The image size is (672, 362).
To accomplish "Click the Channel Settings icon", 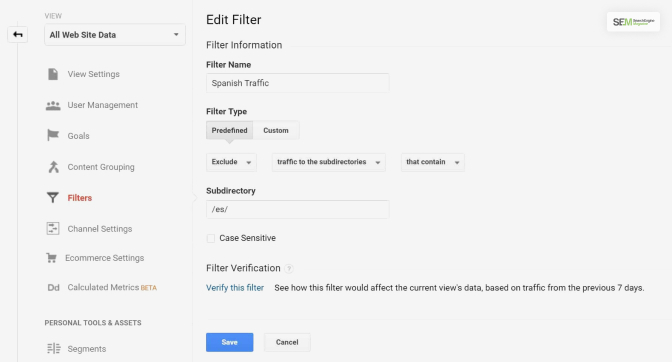I will pyautogui.click(x=53, y=228).
